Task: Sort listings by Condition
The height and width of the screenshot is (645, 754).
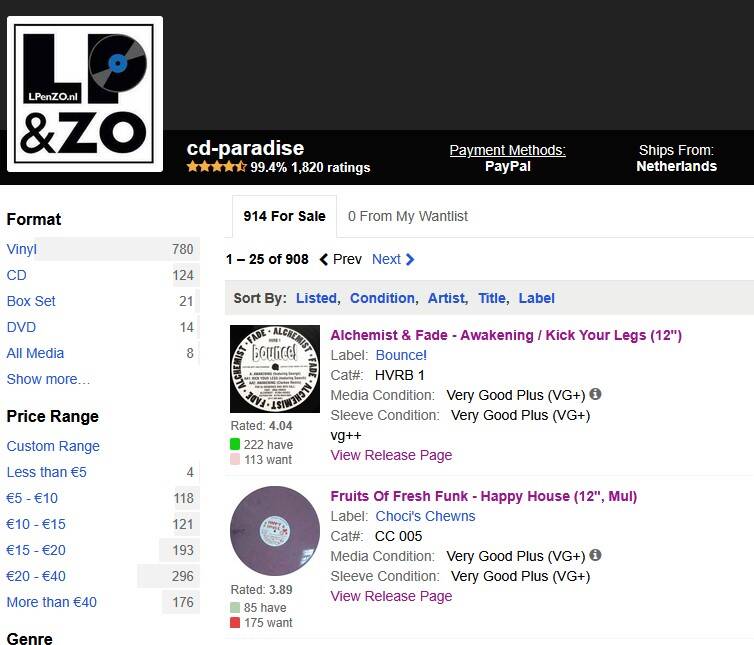Action: [382, 298]
